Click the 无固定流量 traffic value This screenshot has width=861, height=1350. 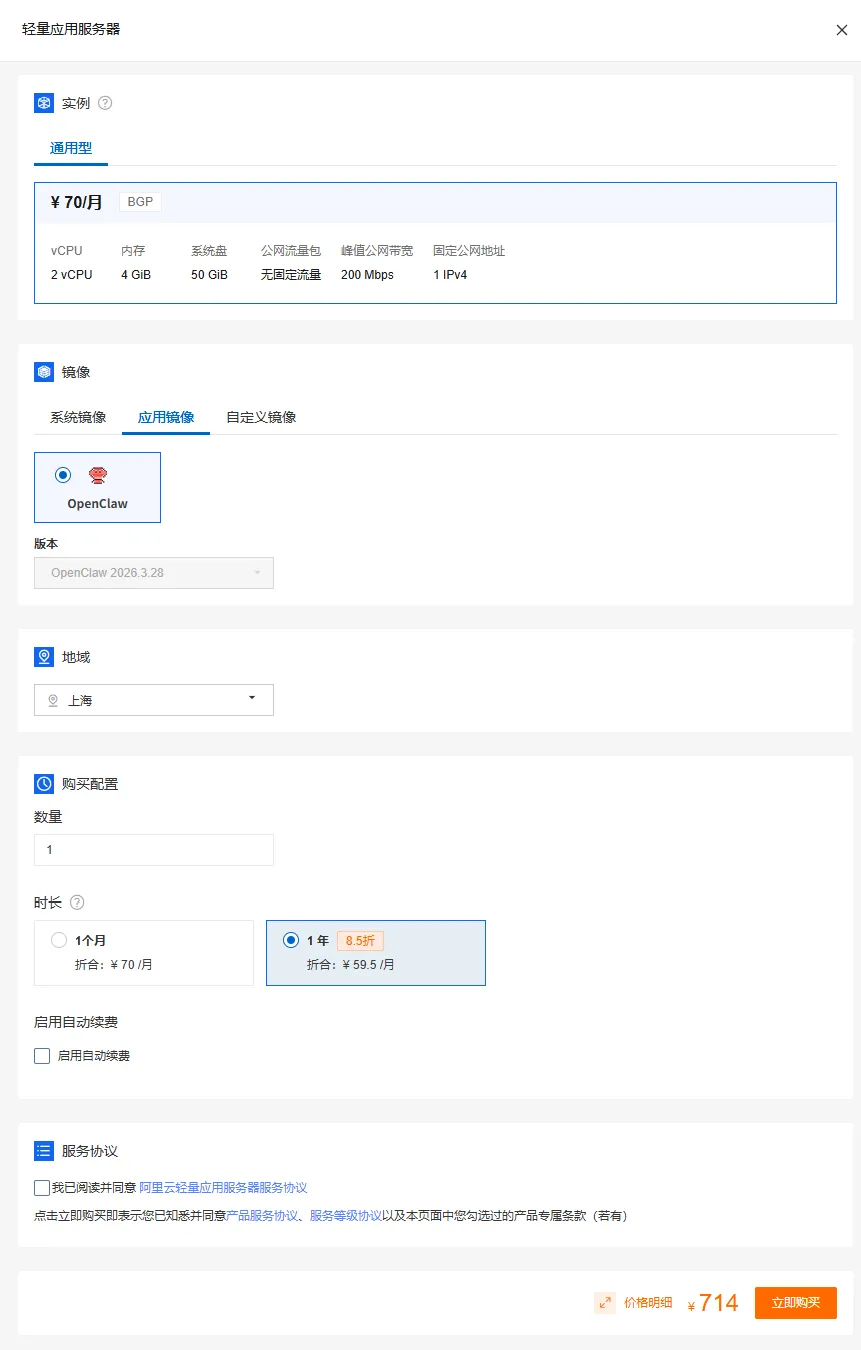(x=291, y=275)
